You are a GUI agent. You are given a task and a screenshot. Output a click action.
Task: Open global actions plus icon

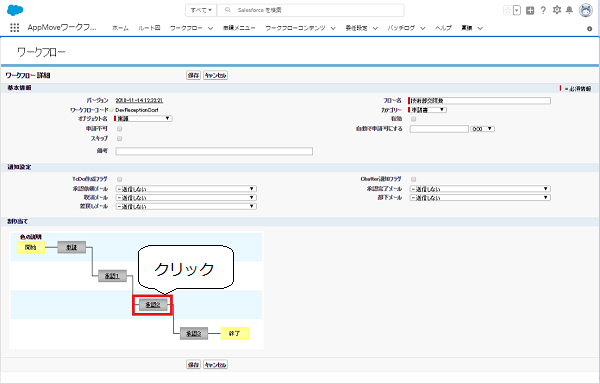point(530,10)
